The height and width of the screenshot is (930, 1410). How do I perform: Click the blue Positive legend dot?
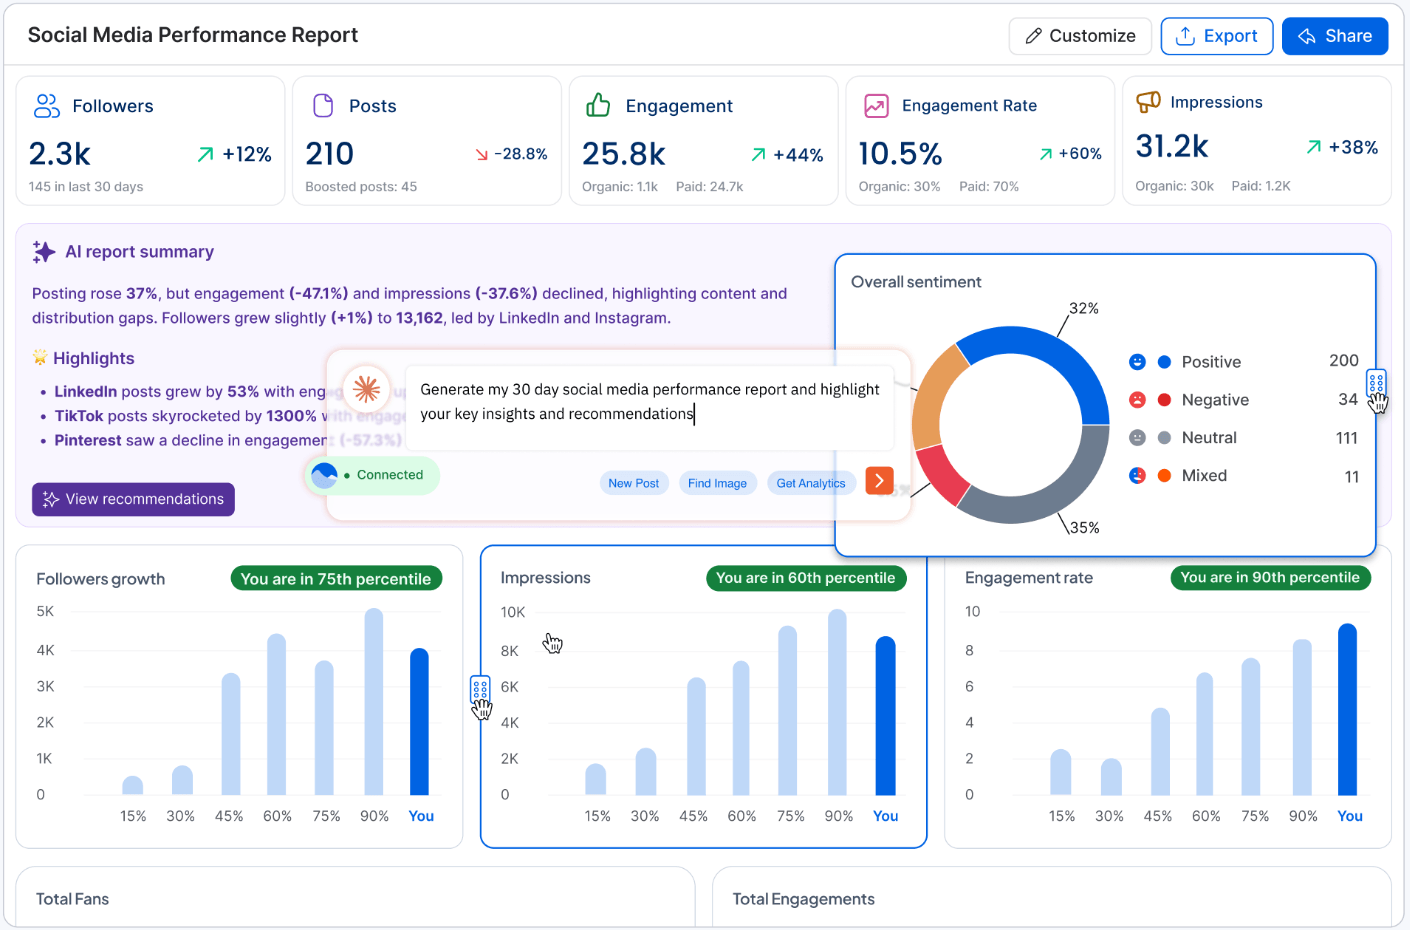(x=1164, y=362)
